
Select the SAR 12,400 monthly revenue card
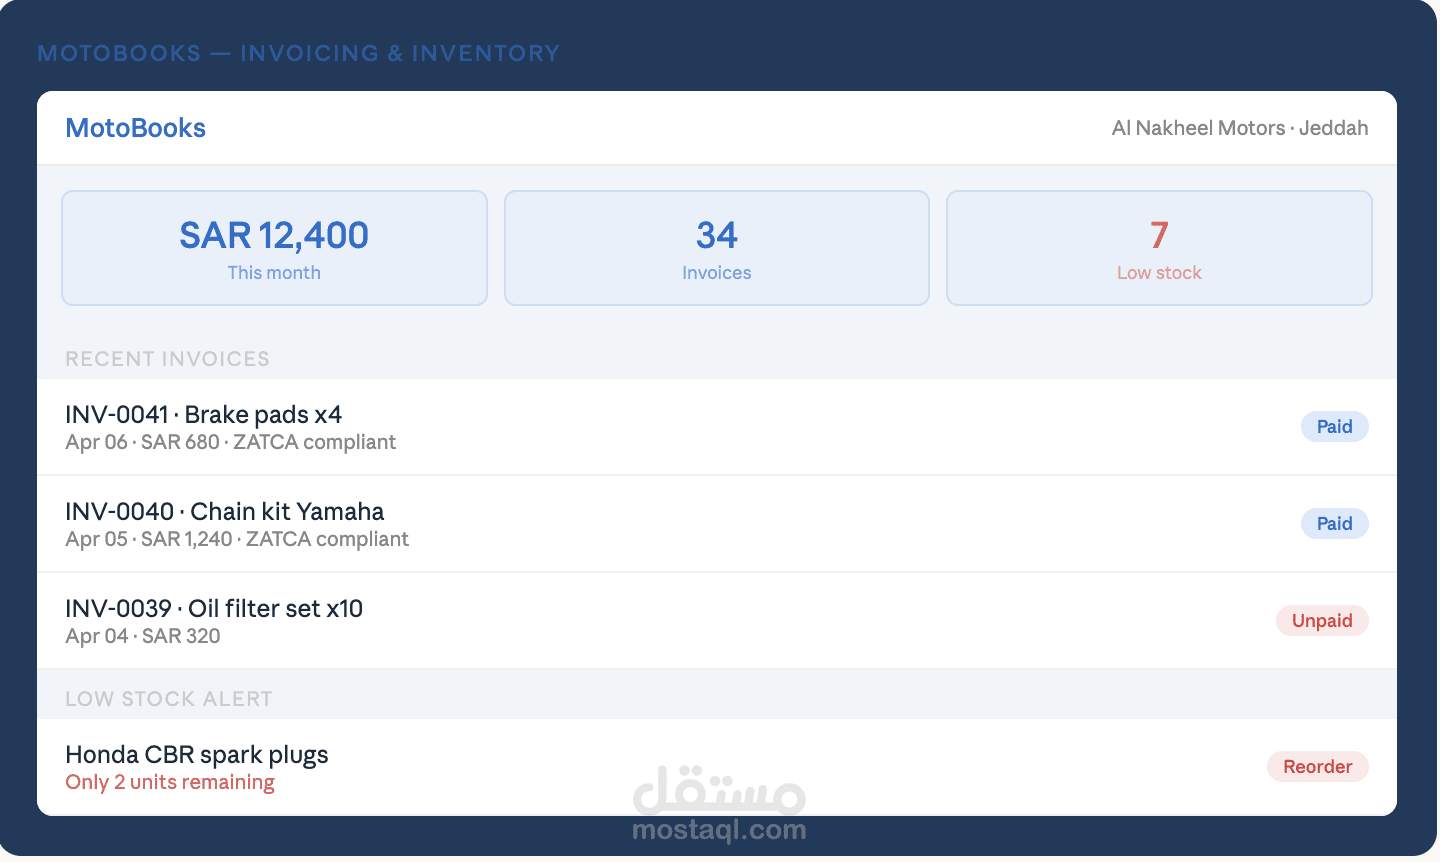[274, 247]
